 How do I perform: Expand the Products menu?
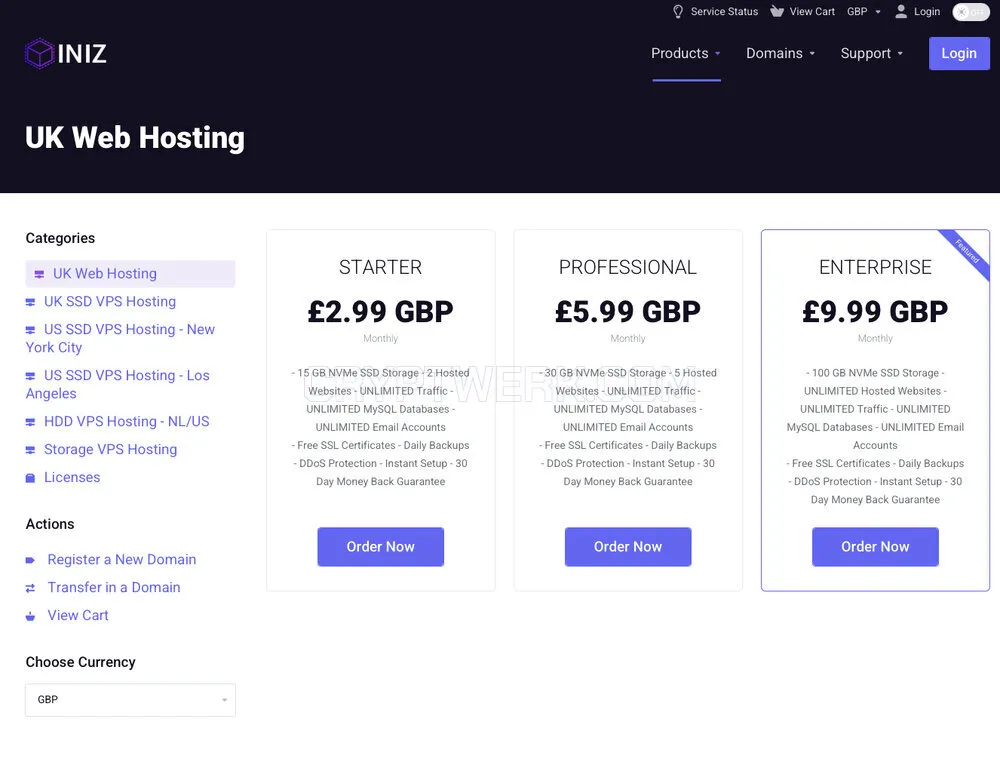[686, 54]
